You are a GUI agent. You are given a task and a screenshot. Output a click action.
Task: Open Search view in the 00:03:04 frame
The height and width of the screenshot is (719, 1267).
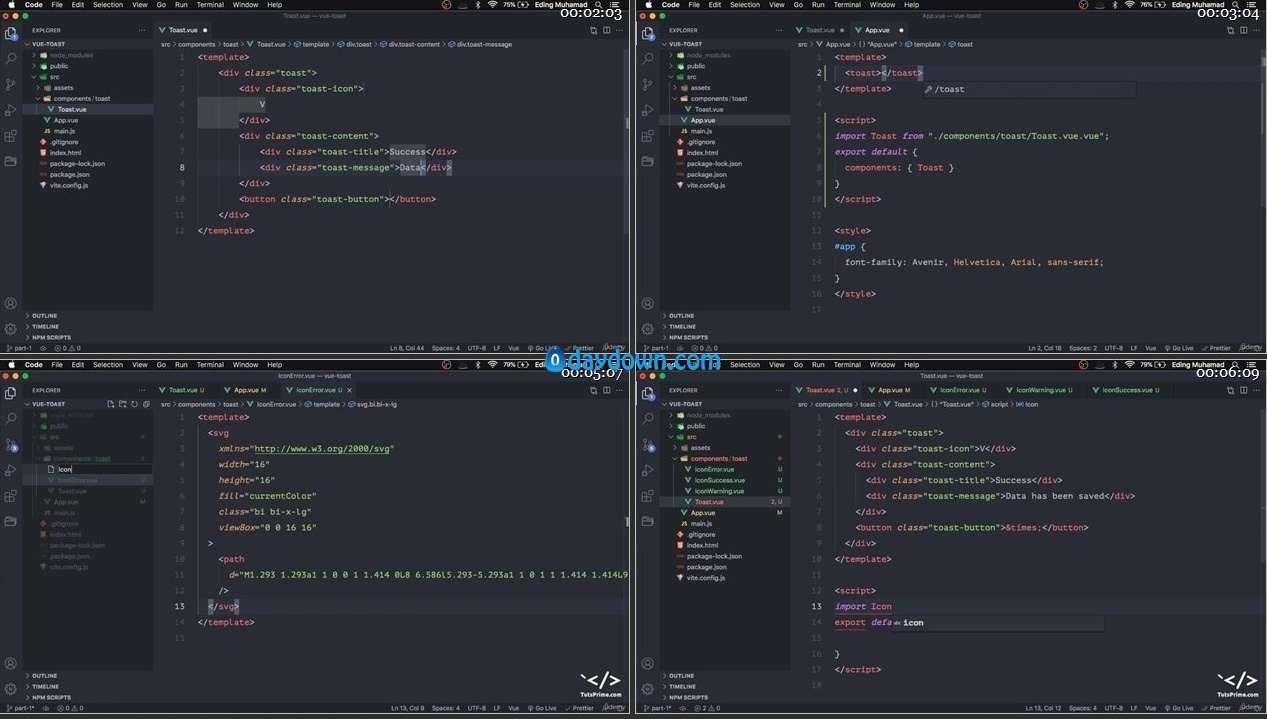pyautogui.click(x=648, y=59)
